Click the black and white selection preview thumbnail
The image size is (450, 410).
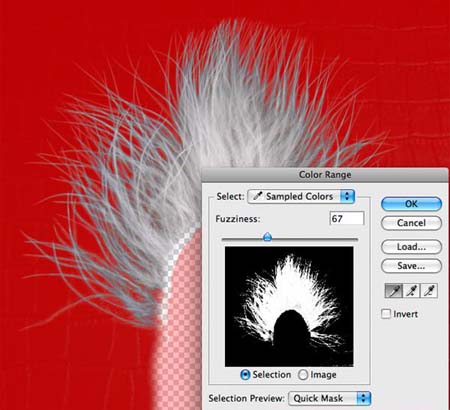[x=289, y=306]
